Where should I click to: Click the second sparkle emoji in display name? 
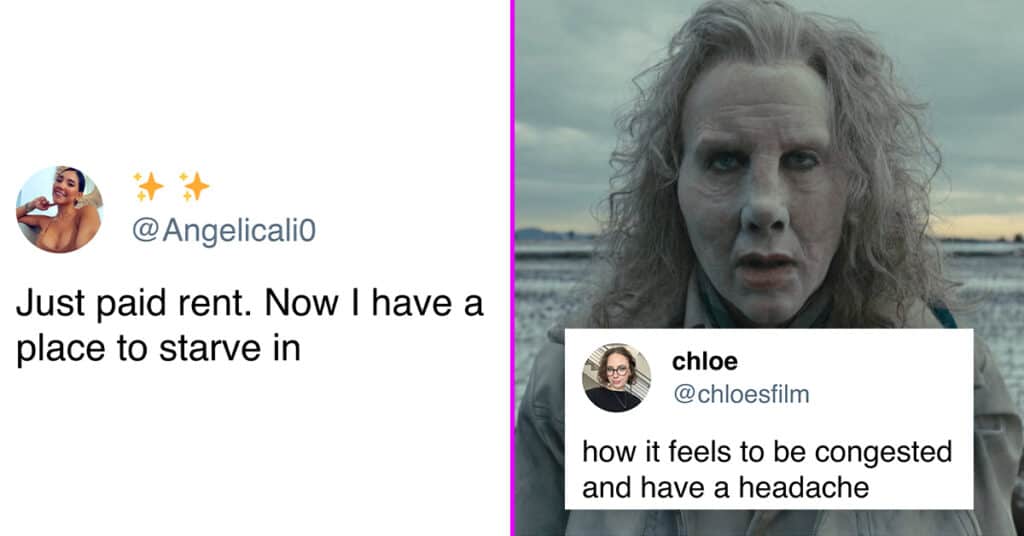195,187
